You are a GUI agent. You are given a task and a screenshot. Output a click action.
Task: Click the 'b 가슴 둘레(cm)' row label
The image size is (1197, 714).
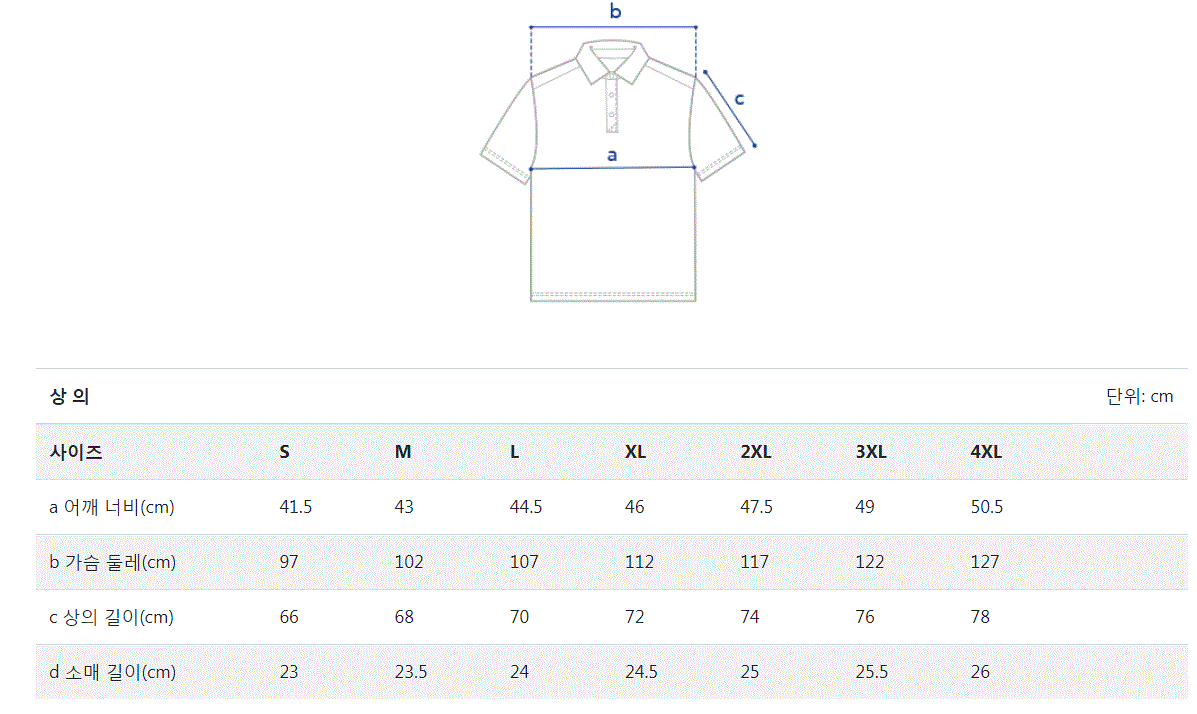(113, 562)
